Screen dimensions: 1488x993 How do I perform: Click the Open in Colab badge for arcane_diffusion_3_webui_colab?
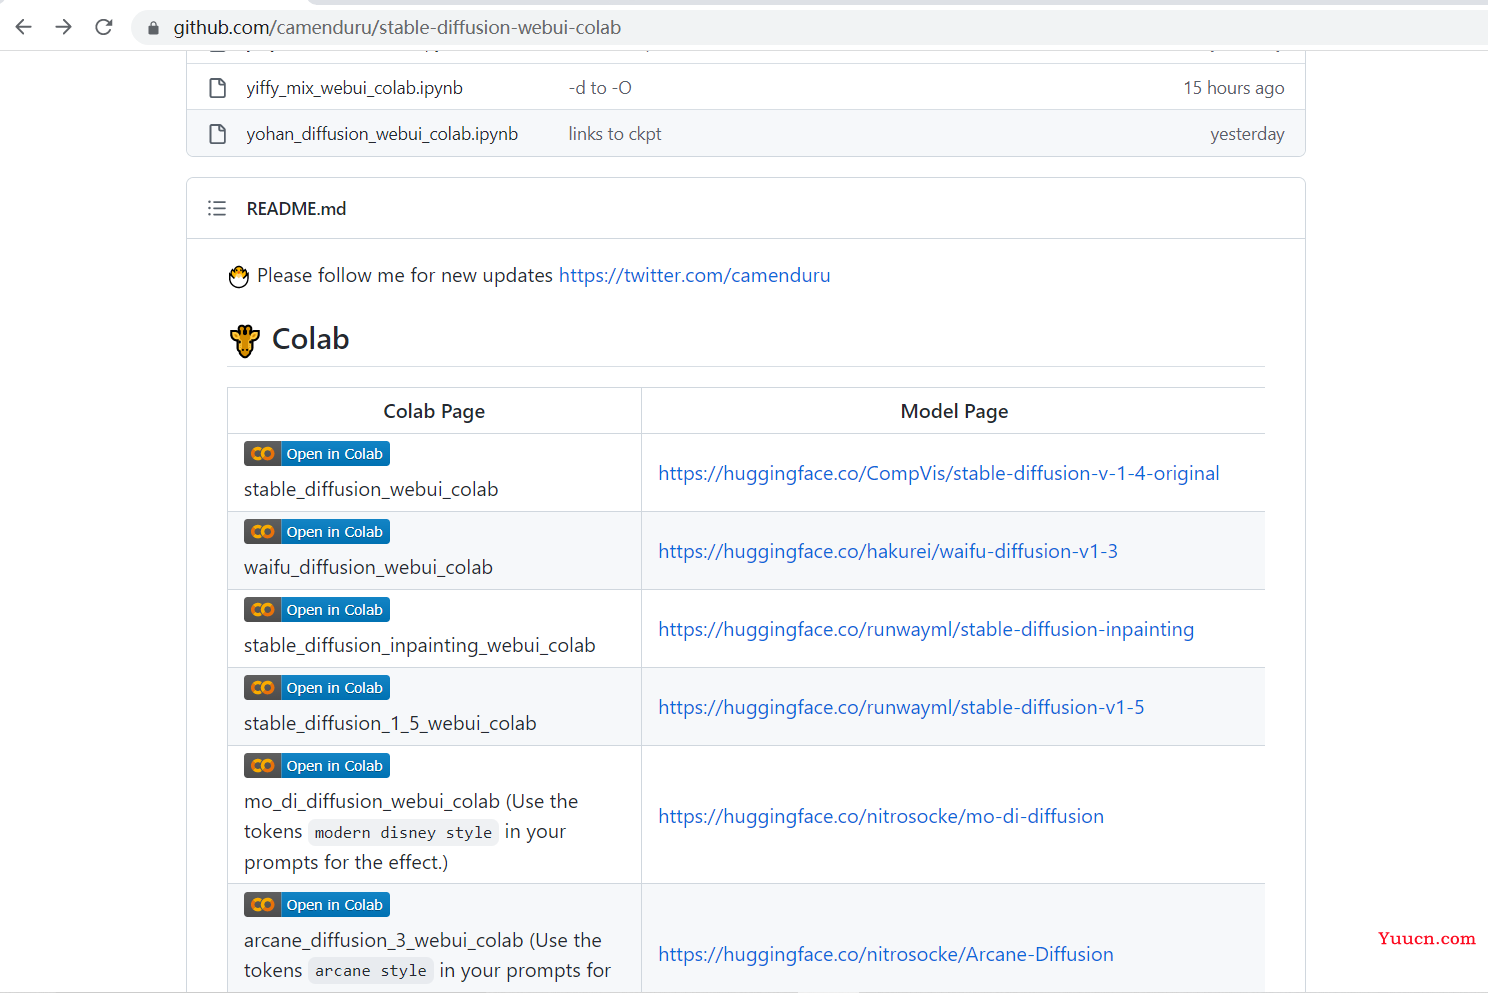click(317, 905)
